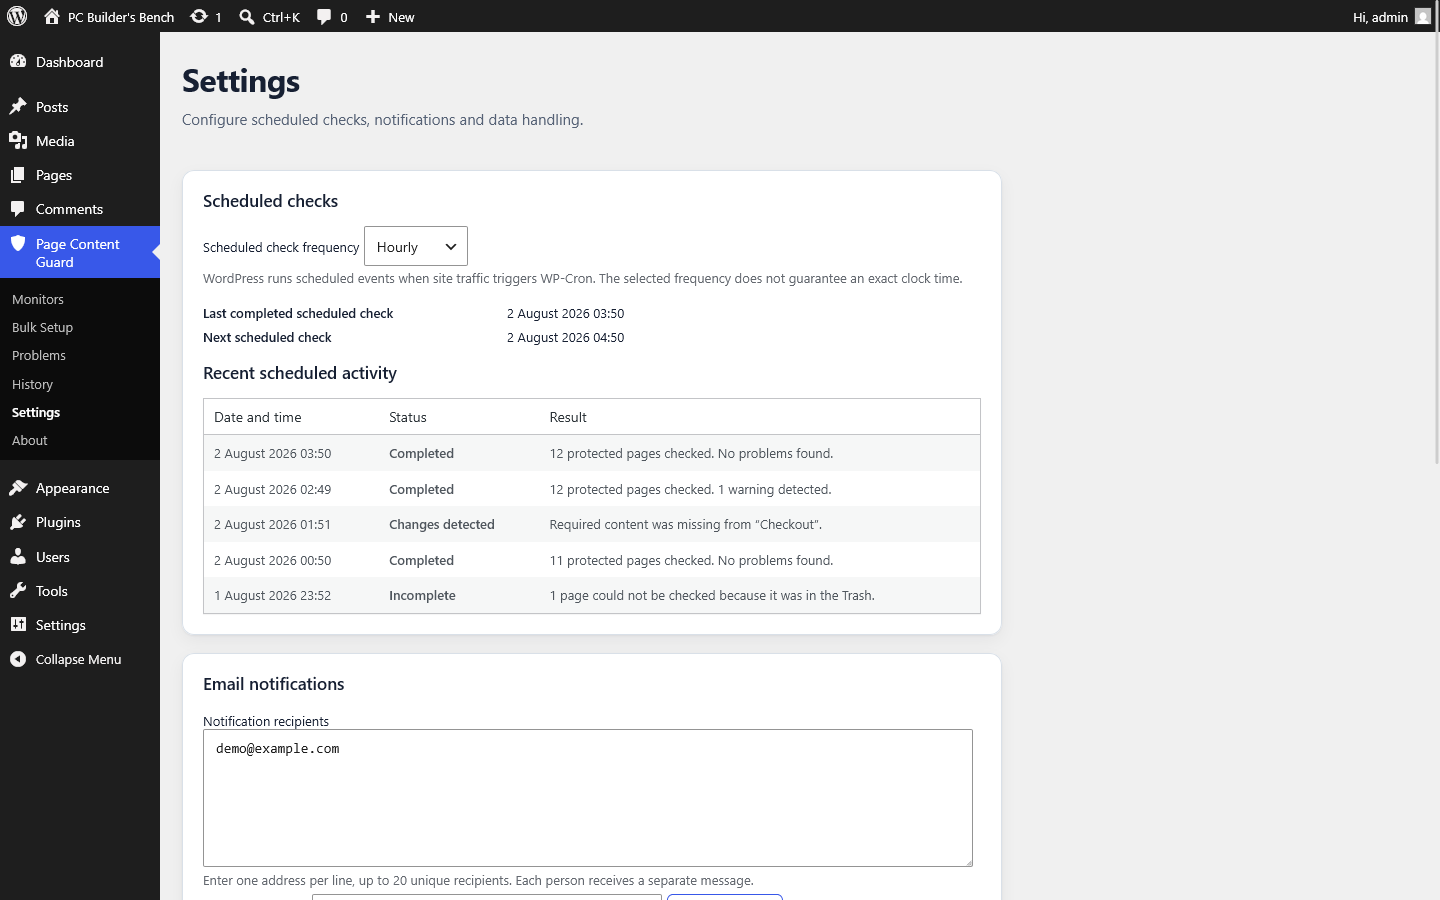Click '1 page could not be checked' result
This screenshot has height=900, width=1440.
(x=712, y=595)
